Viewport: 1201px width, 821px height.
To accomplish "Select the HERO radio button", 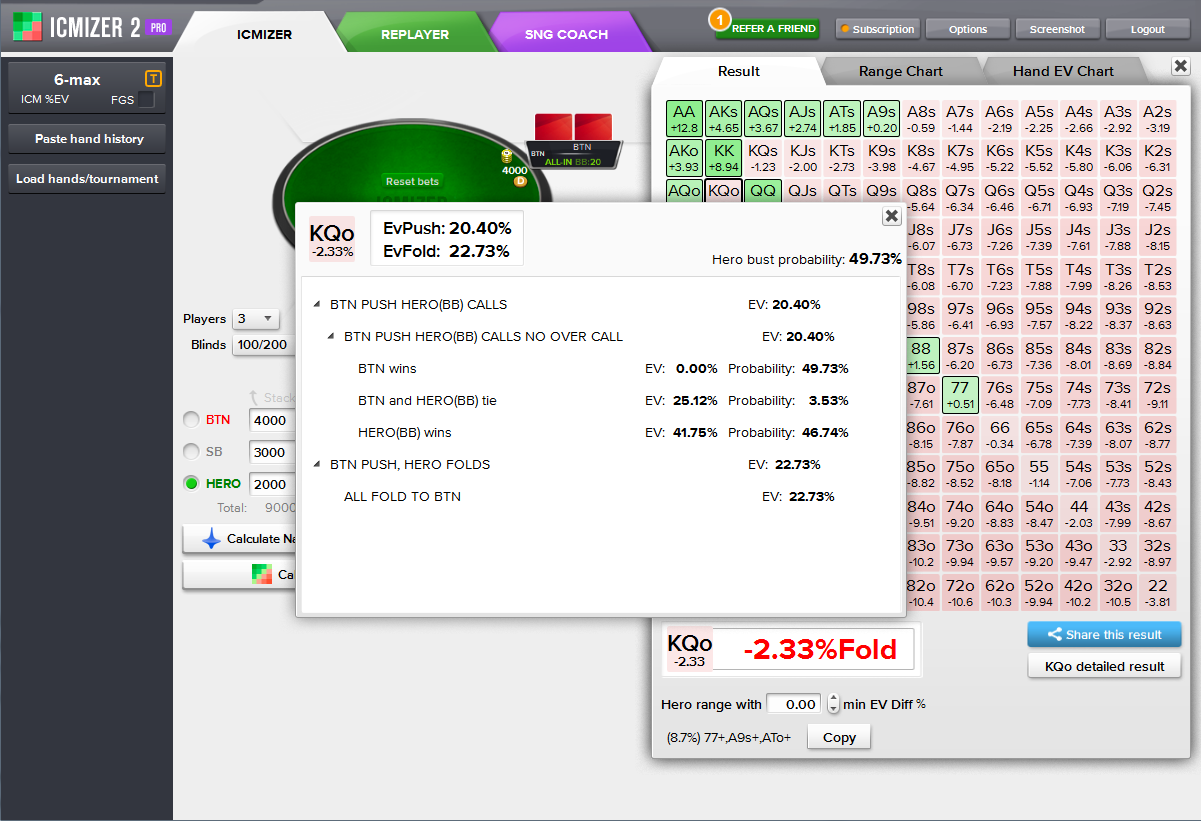I will [x=191, y=484].
